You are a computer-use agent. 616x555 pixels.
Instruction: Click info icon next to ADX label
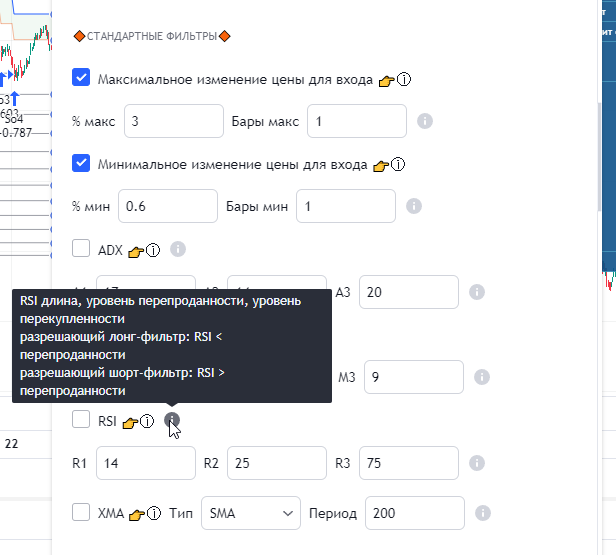(x=178, y=249)
